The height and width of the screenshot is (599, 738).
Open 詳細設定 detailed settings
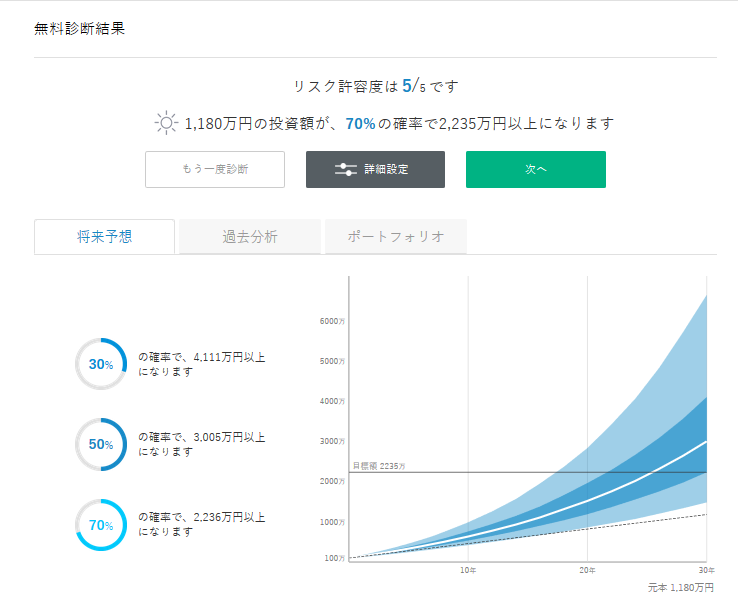(x=375, y=169)
